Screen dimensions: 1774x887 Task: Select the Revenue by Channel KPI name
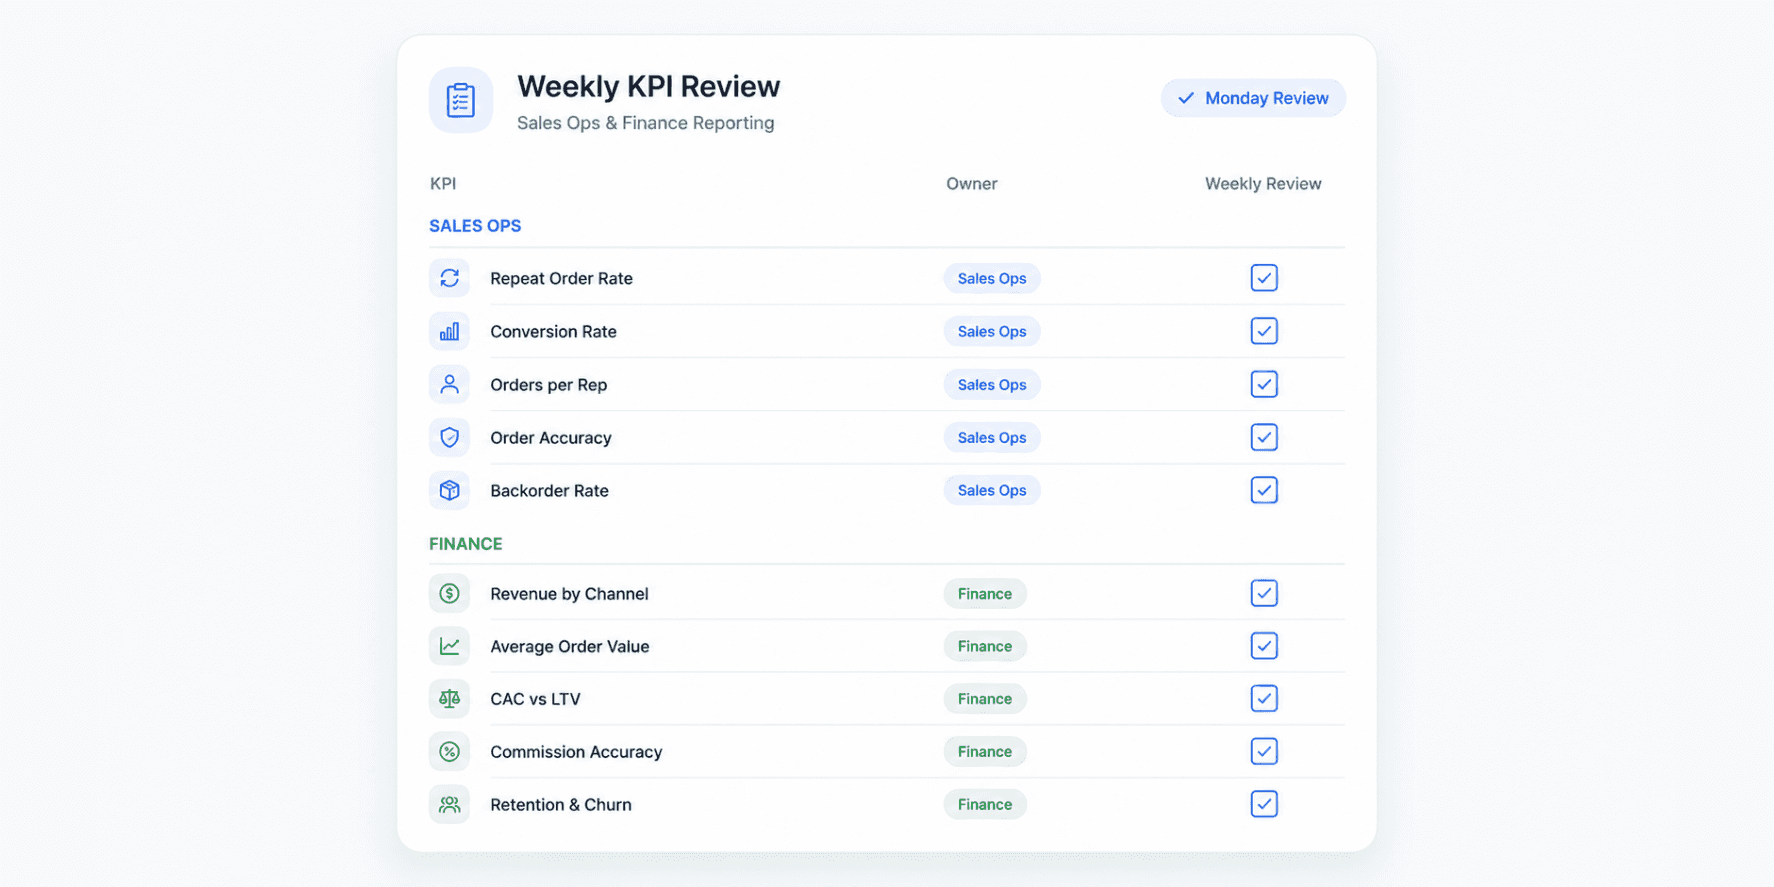[x=569, y=594]
